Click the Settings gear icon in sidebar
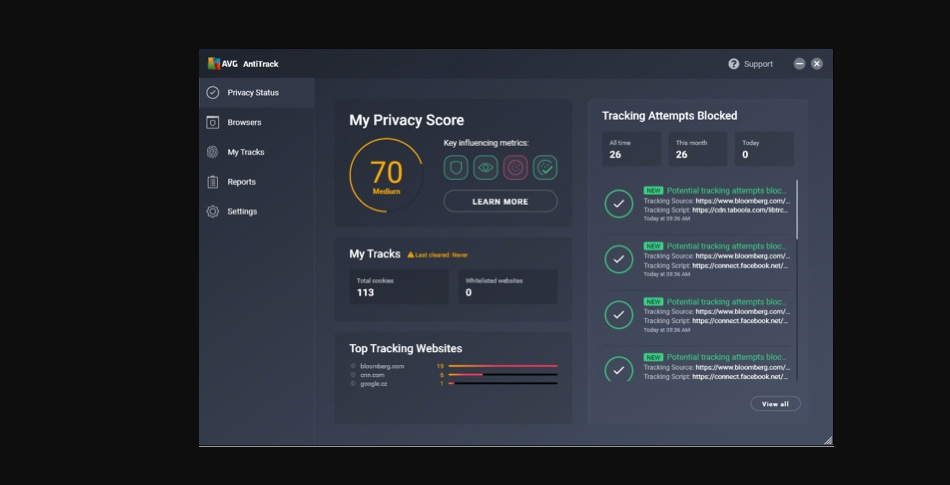The width and height of the screenshot is (950, 485). coord(212,212)
